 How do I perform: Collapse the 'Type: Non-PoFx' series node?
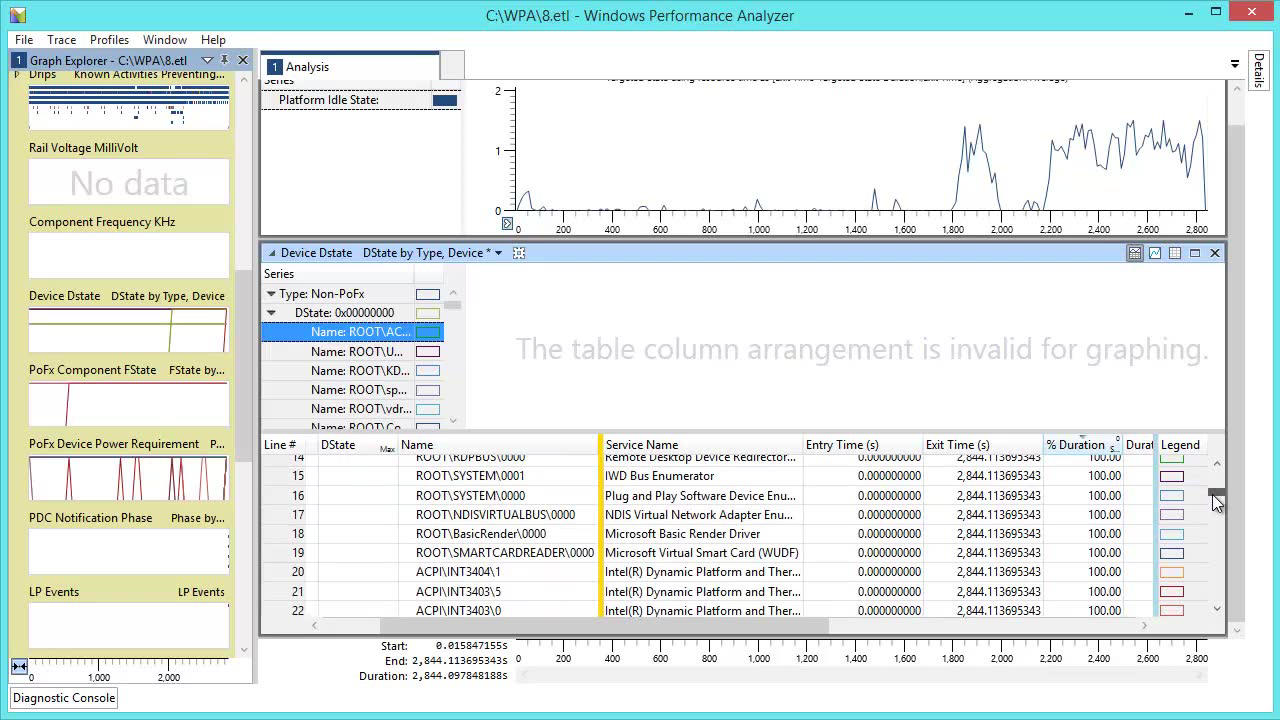(x=271, y=294)
